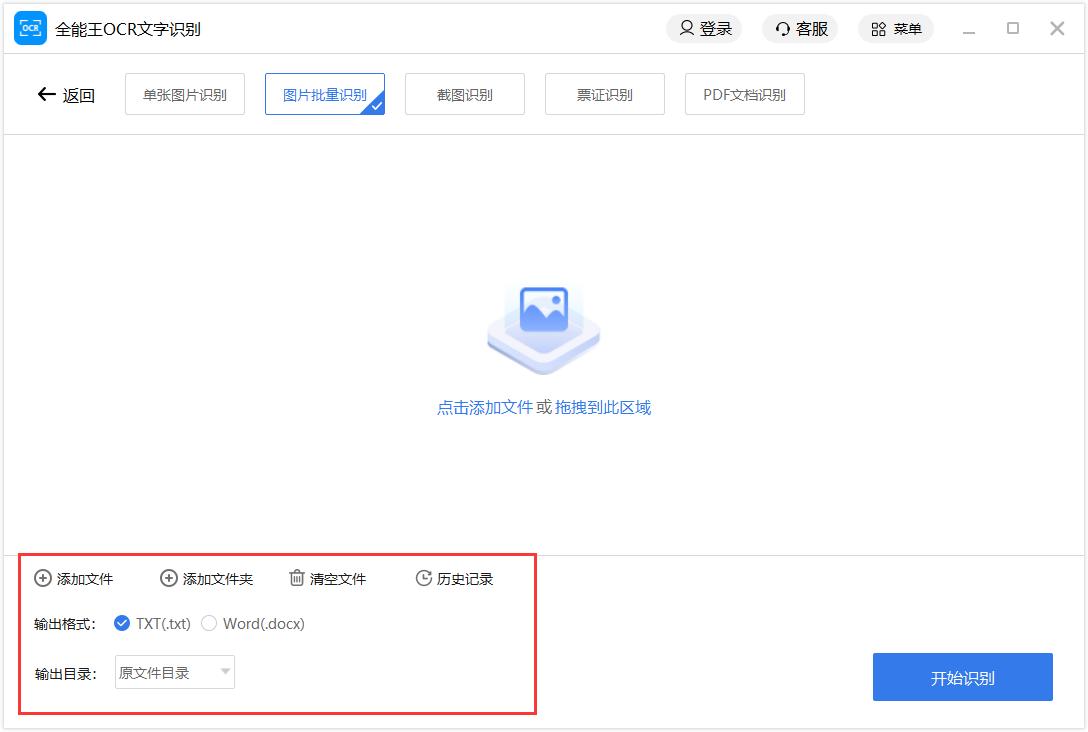The height and width of the screenshot is (732, 1088).
Task: Open history records clock icon
Action: [x=423, y=578]
